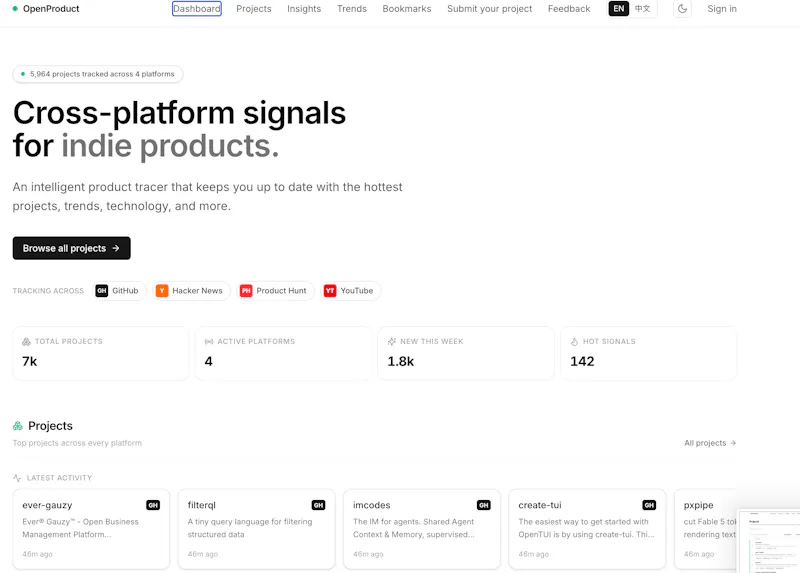Click the Browse all projects button
This screenshot has width=800, height=573.
coord(71,248)
